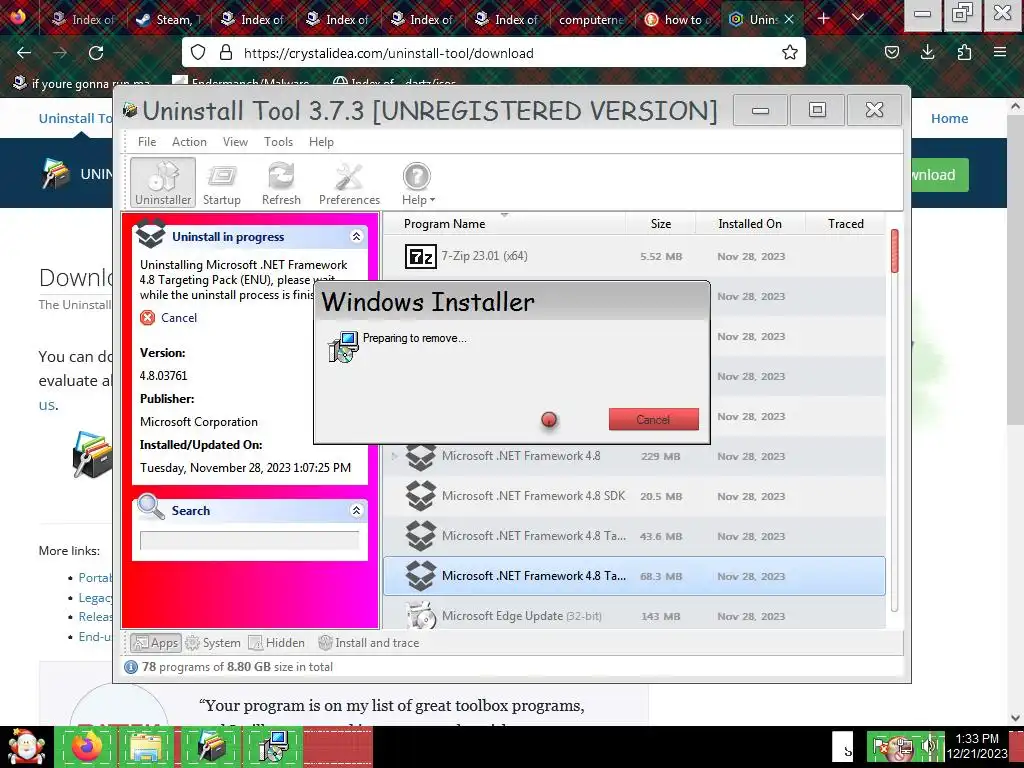Open Windows Installer taskbar icon

click(274, 747)
